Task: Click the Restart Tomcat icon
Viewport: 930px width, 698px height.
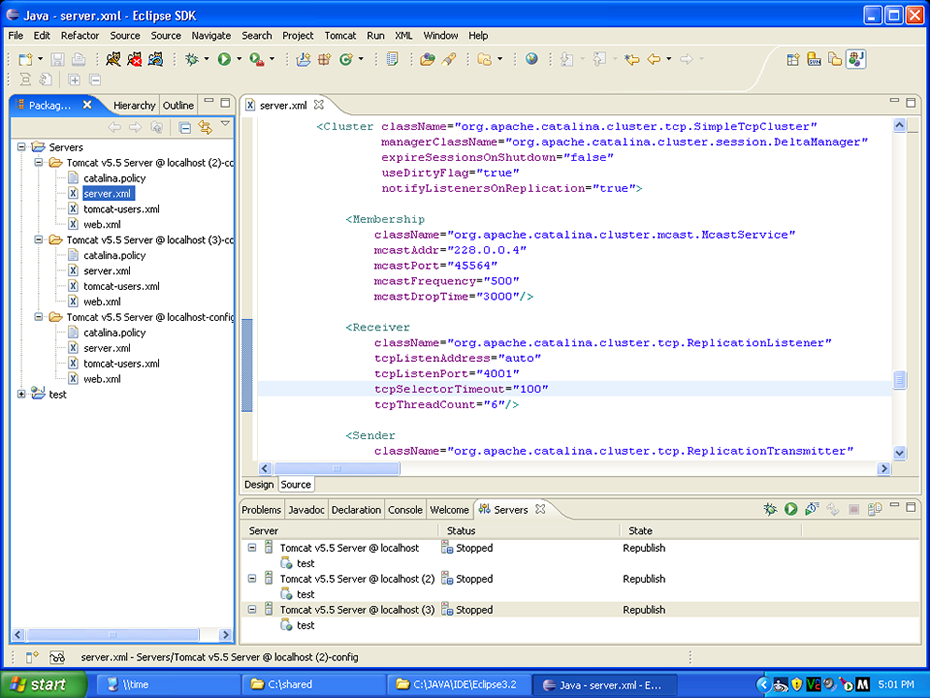Action: point(155,59)
